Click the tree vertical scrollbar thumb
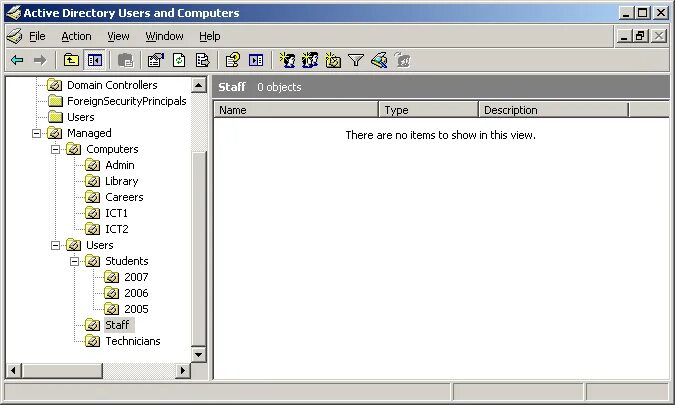 pos(198,249)
